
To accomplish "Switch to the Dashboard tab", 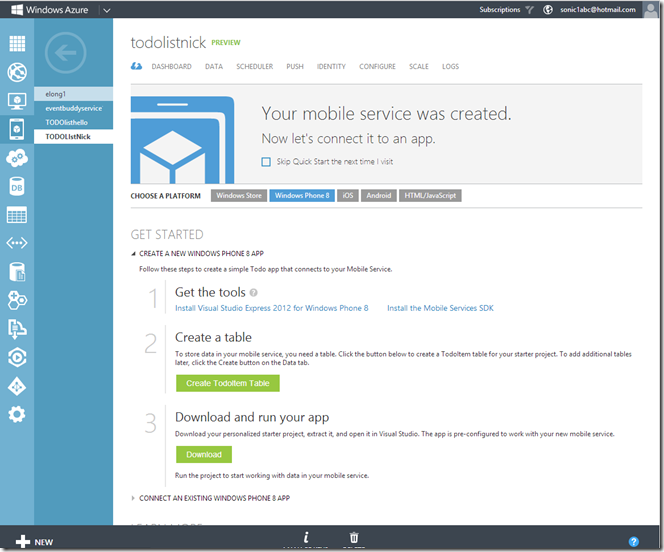I will click(x=172, y=66).
